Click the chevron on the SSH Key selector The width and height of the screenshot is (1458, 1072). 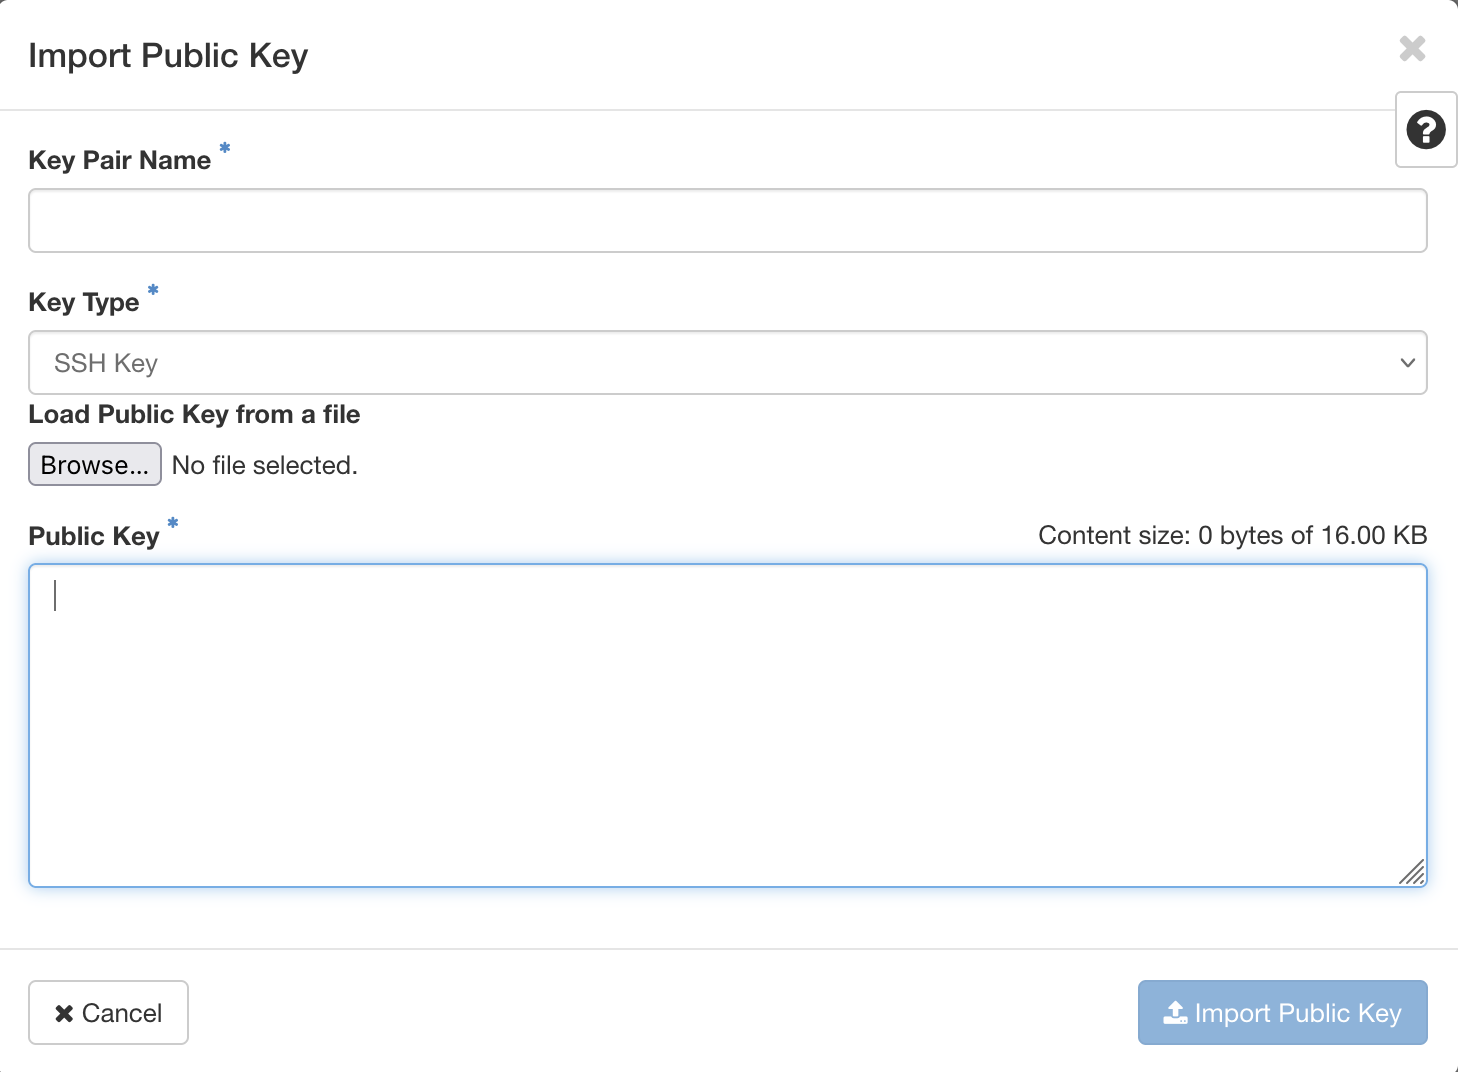[x=1406, y=362]
